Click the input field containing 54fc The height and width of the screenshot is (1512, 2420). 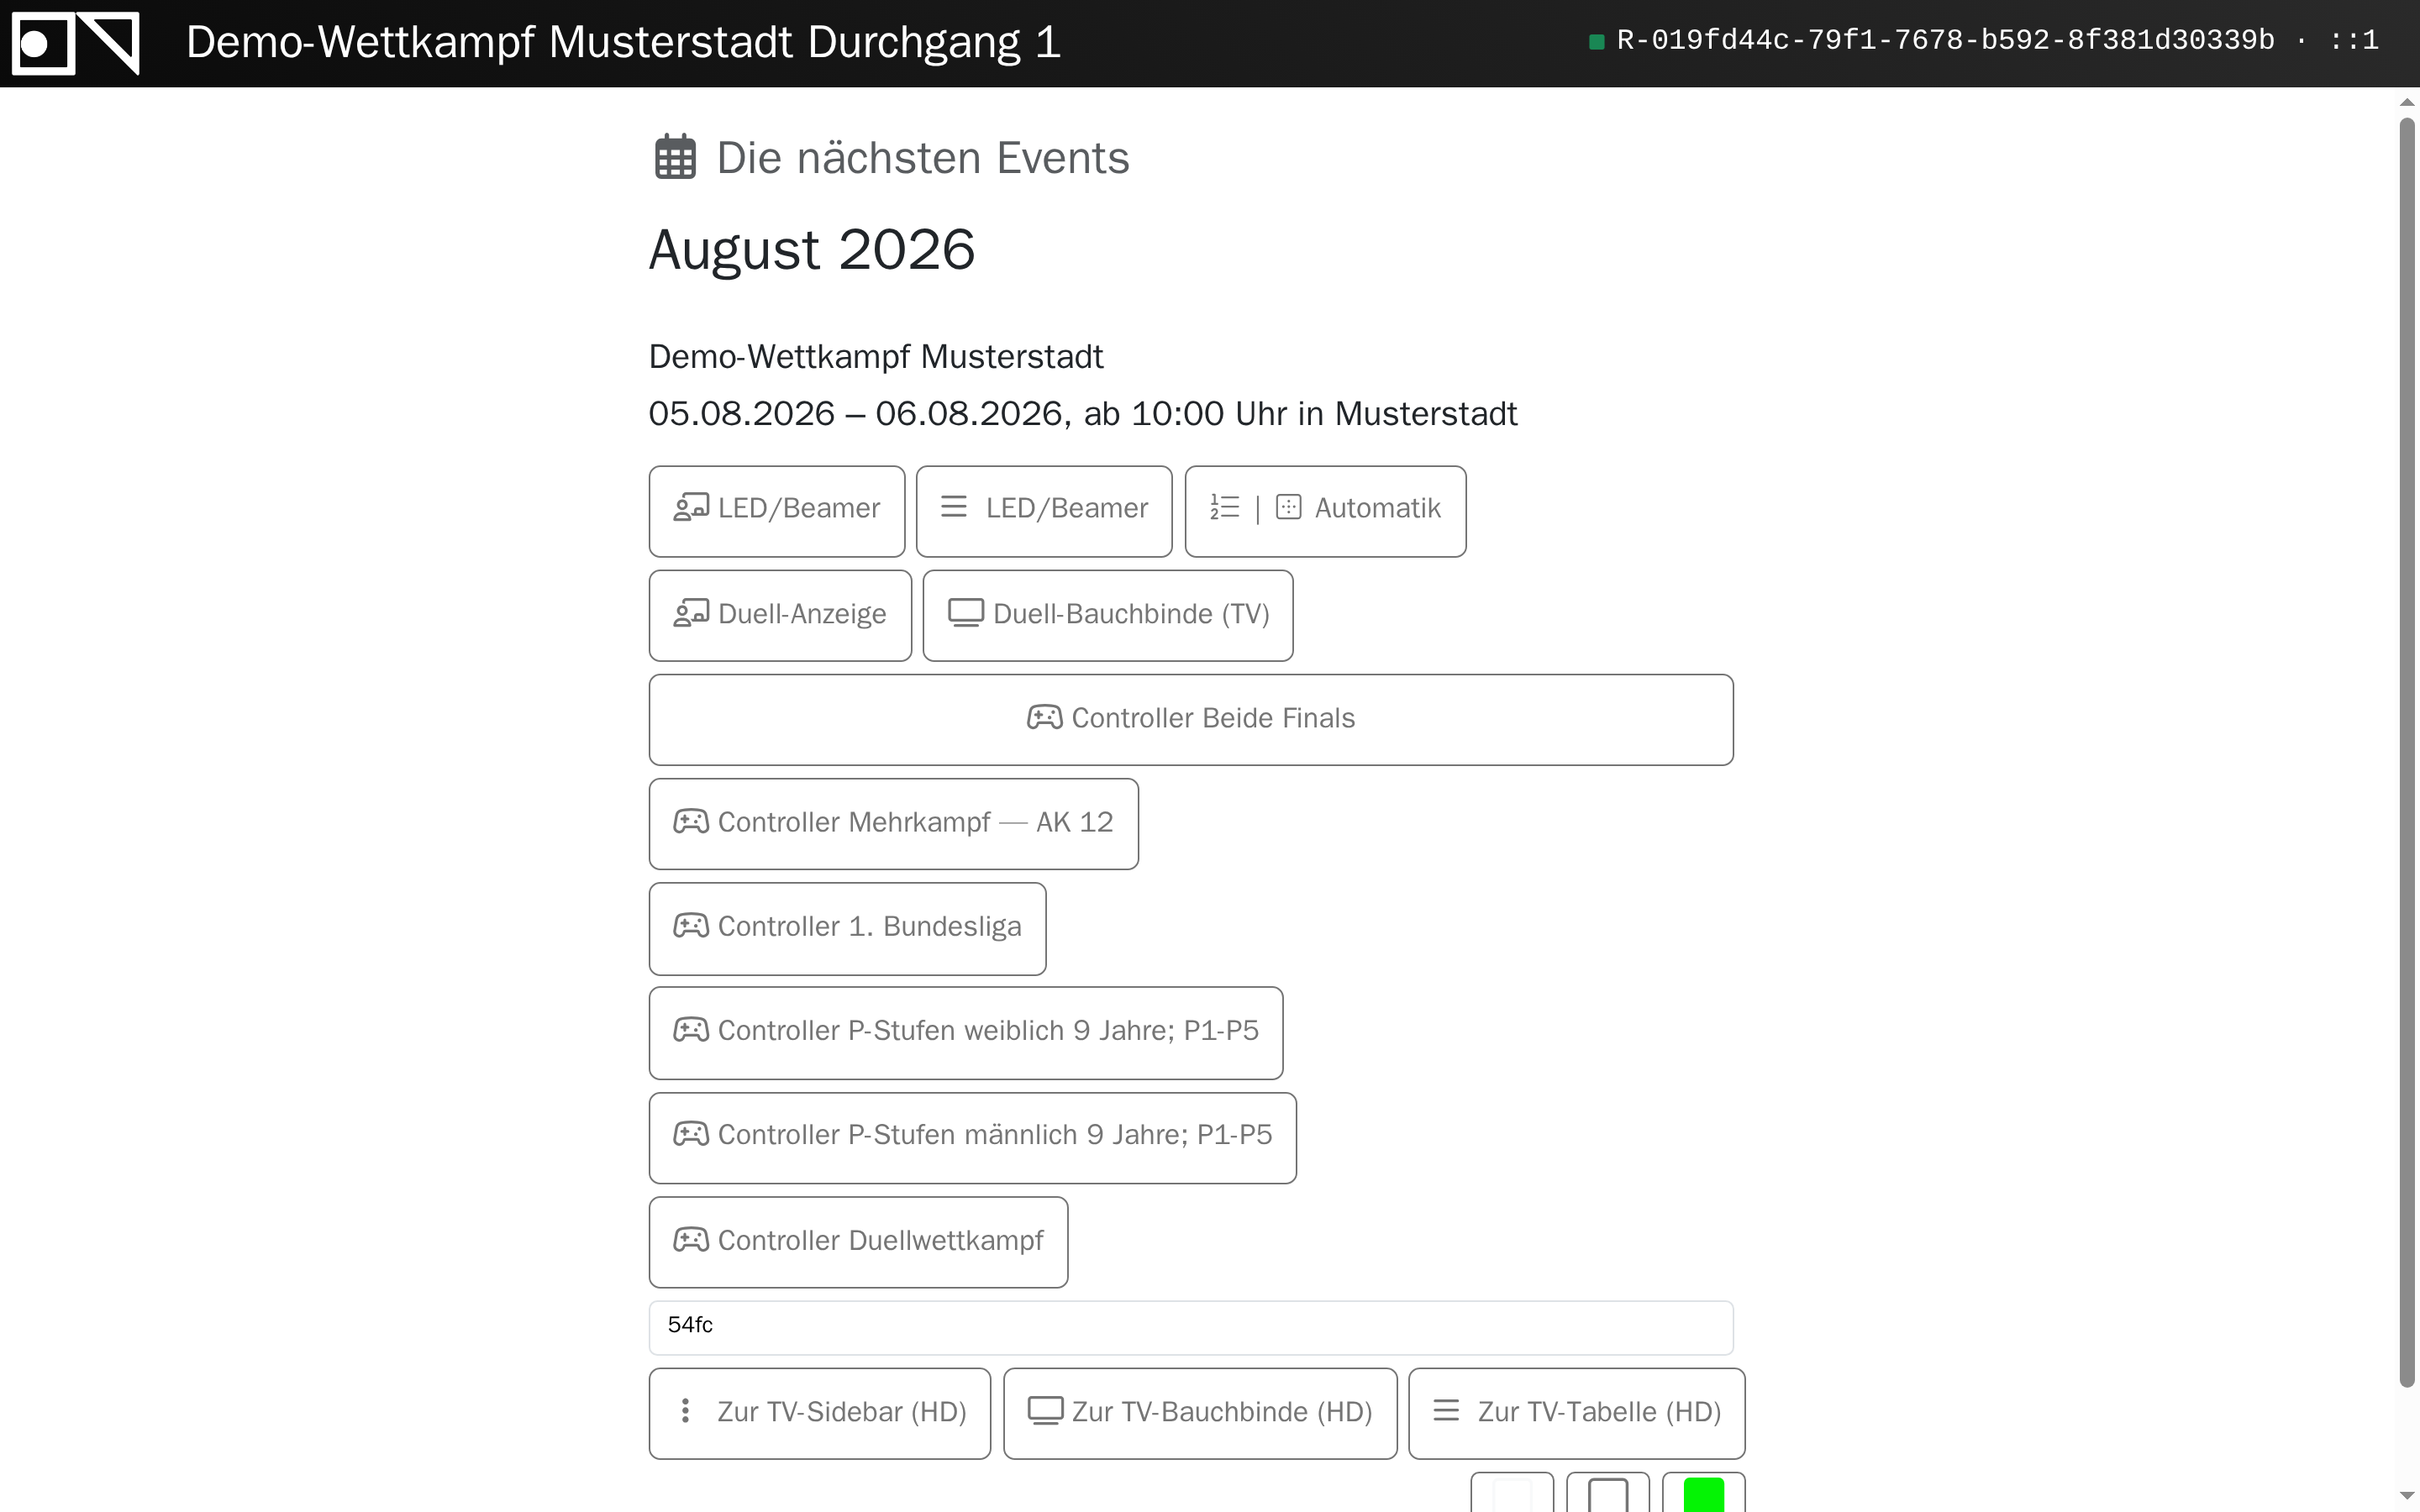click(x=1191, y=1327)
